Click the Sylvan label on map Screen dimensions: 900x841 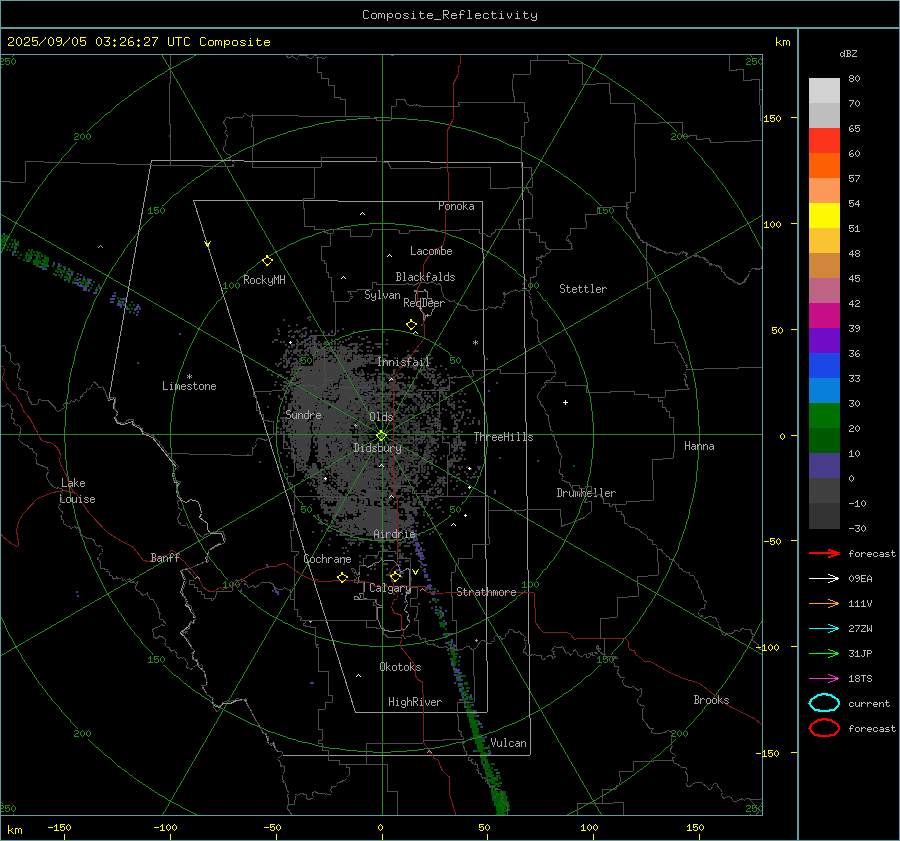[x=382, y=295]
